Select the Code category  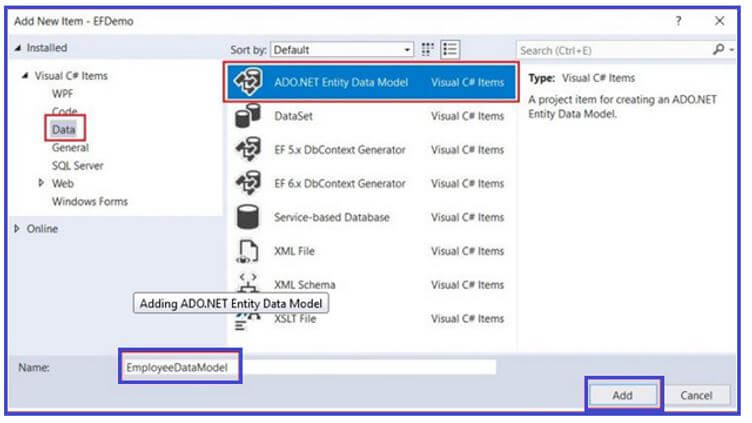pos(64,111)
